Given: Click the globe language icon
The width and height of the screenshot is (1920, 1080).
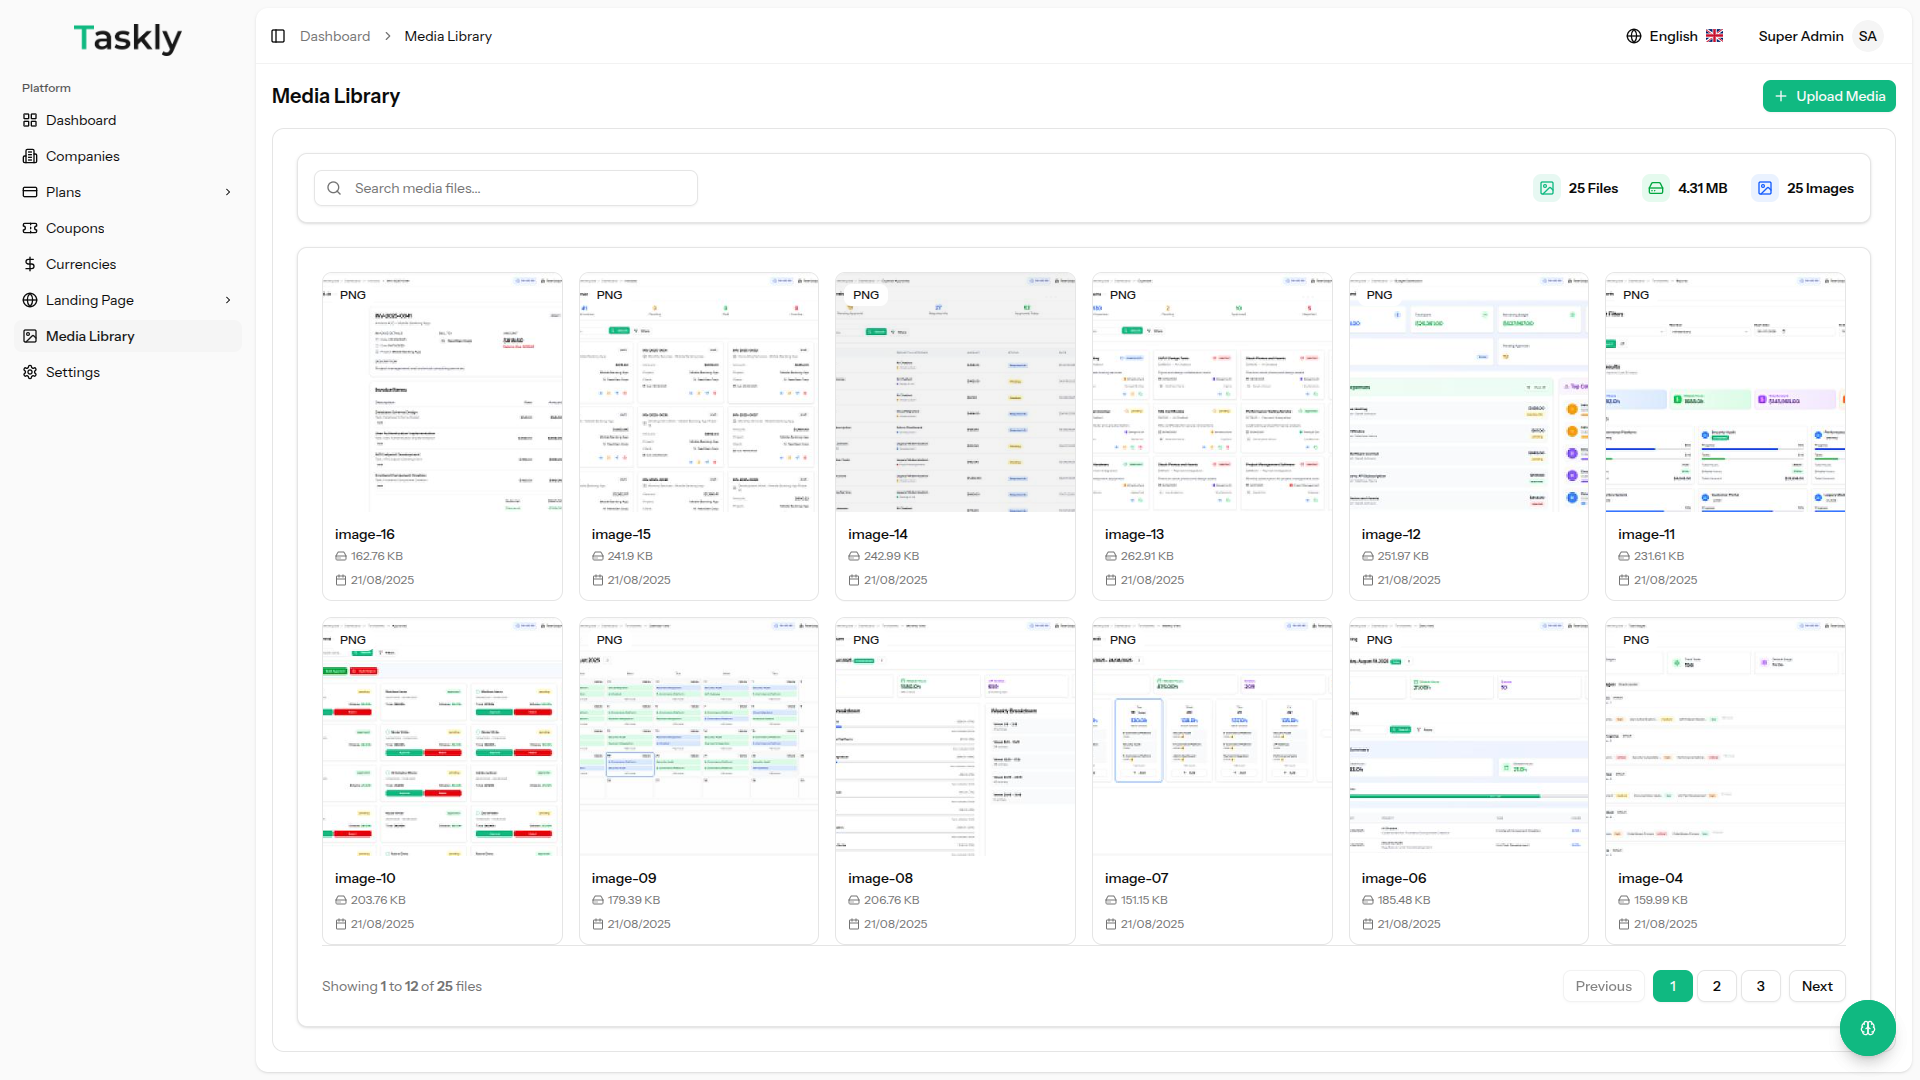Looking at the screenshot, I should (1634, 36).
